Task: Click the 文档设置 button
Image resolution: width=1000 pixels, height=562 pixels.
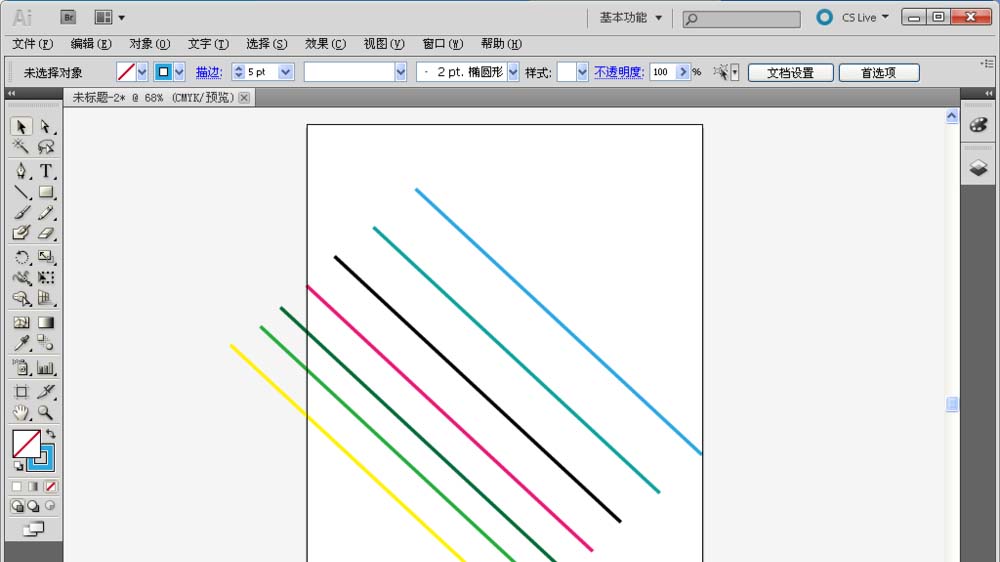Action: pyautogui.click(x=790, y=73)
